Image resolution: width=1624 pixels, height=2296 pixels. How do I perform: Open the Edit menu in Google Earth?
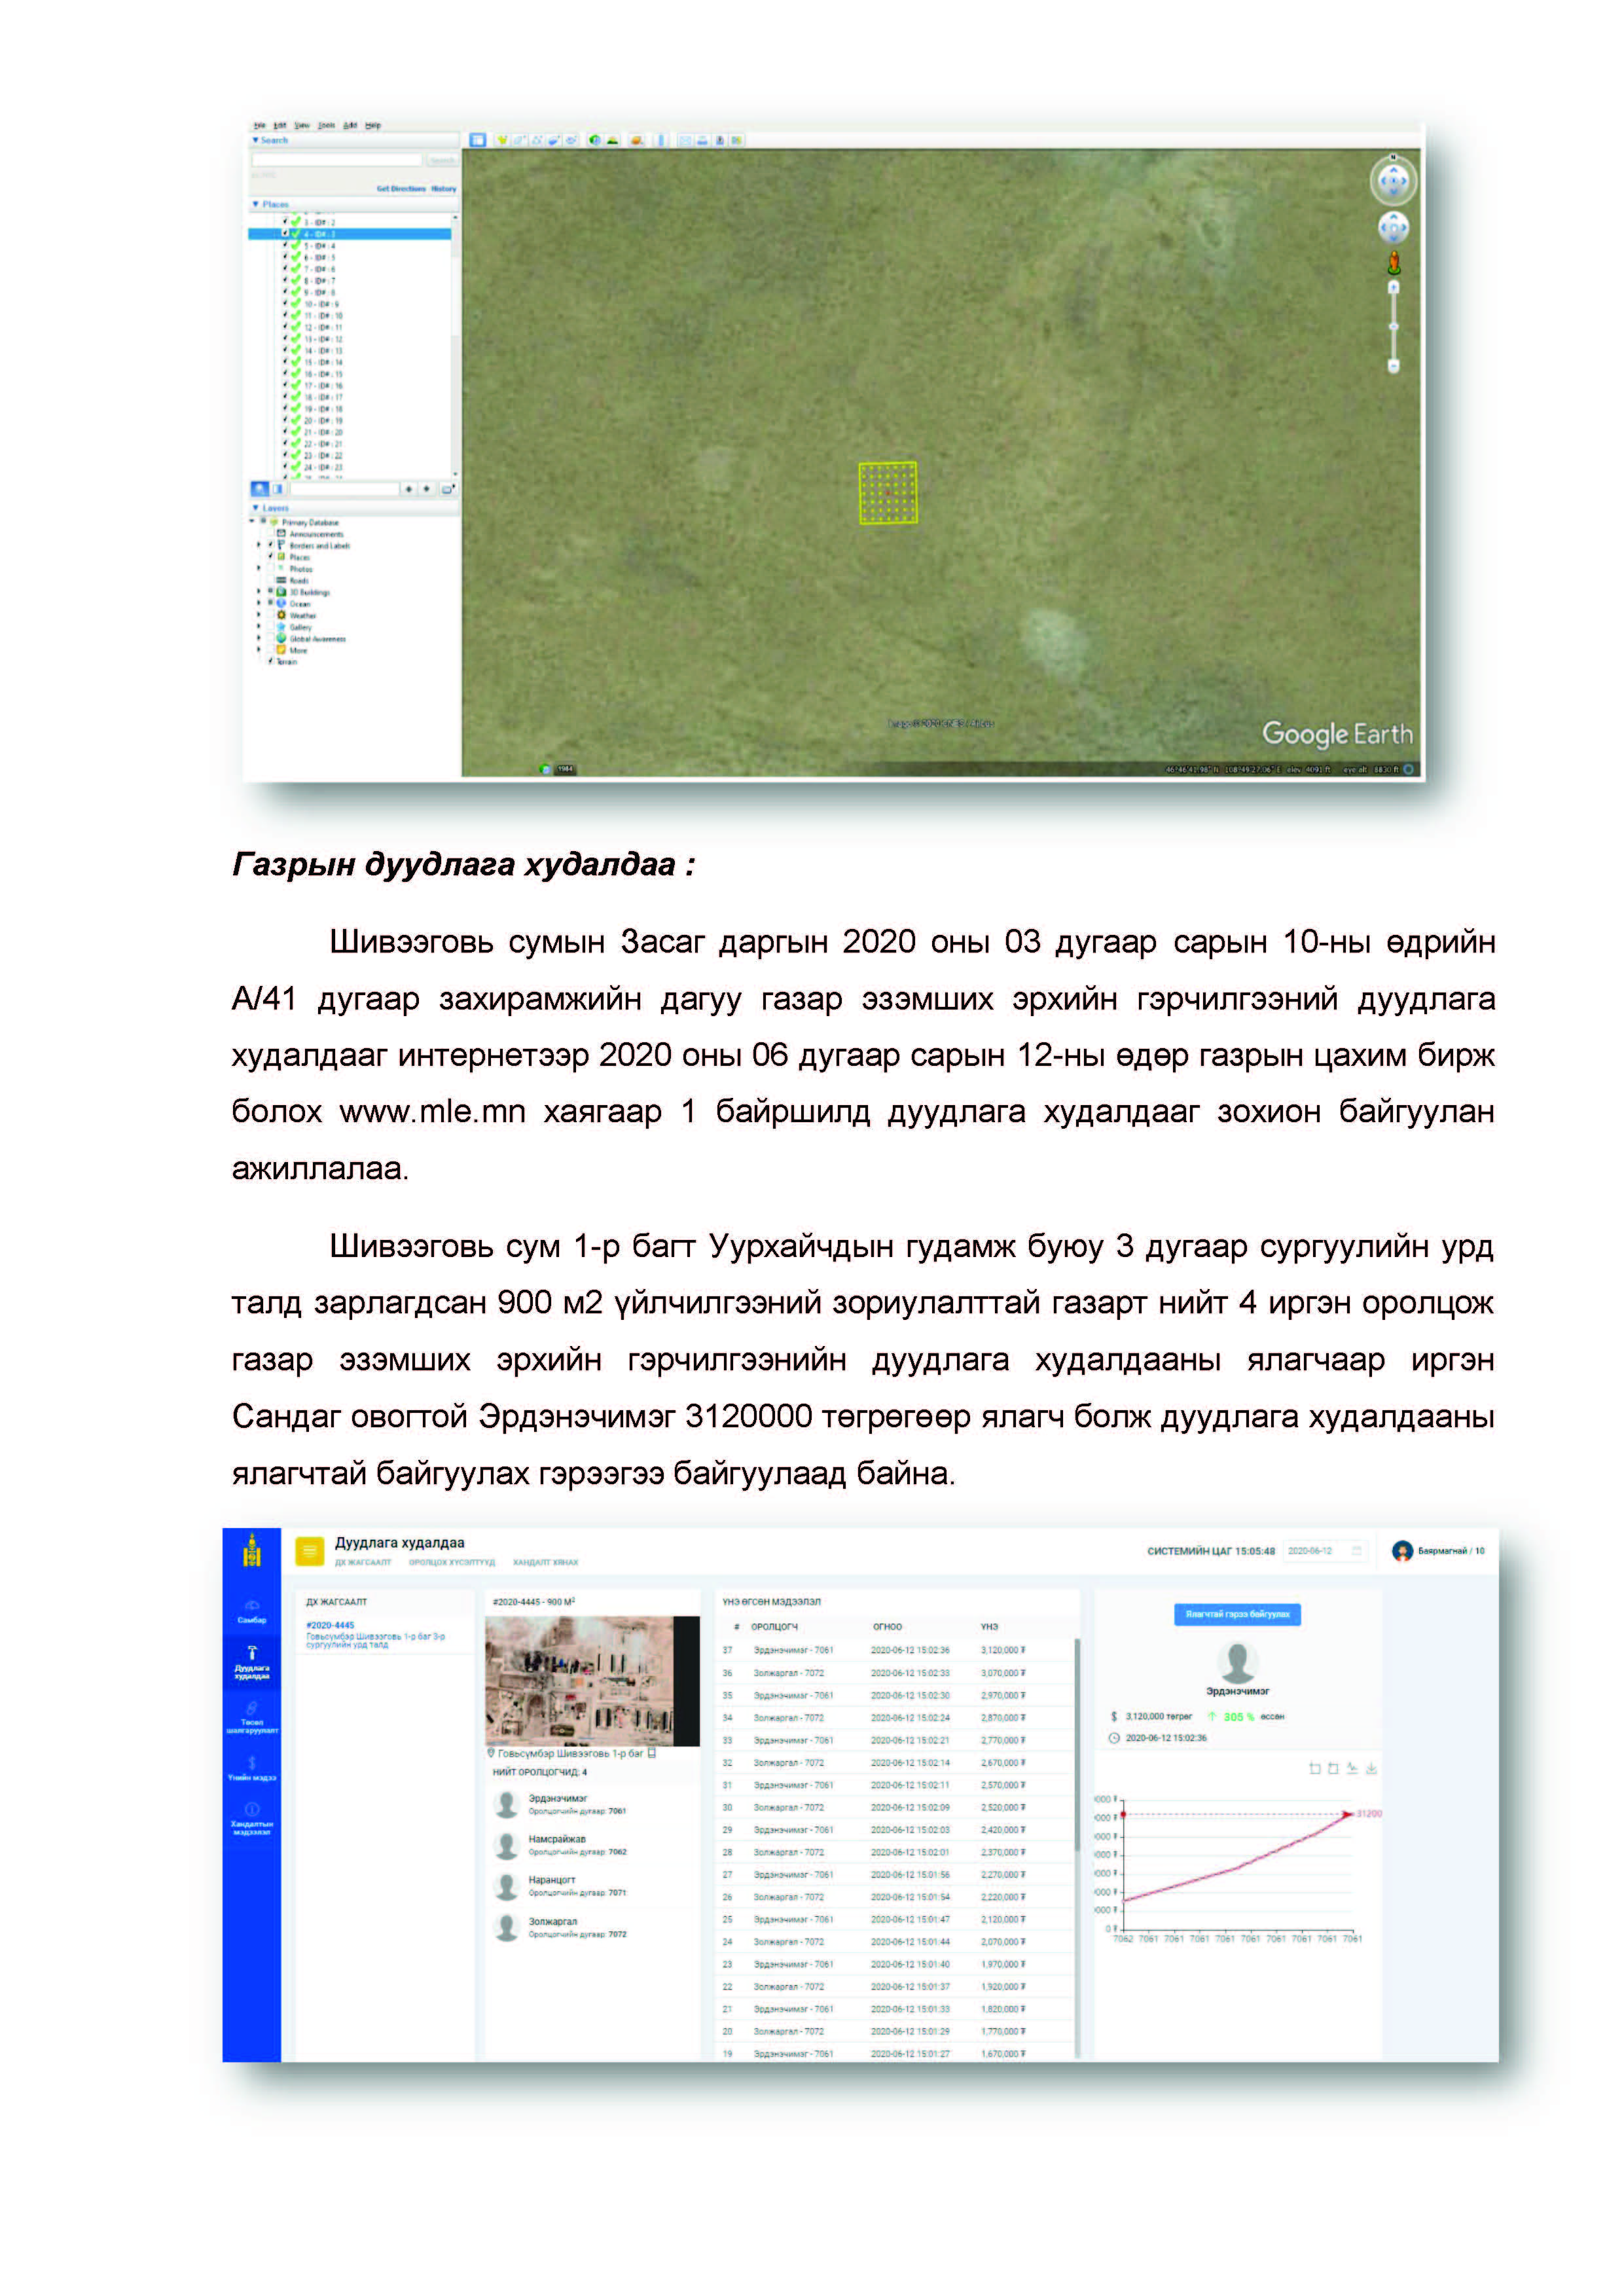point(280,126)
